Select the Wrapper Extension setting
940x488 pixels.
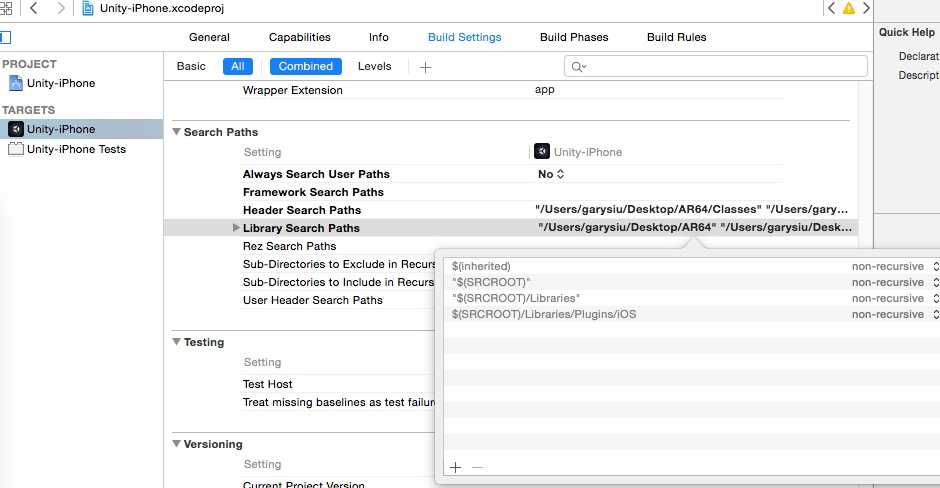pos(293,90)
